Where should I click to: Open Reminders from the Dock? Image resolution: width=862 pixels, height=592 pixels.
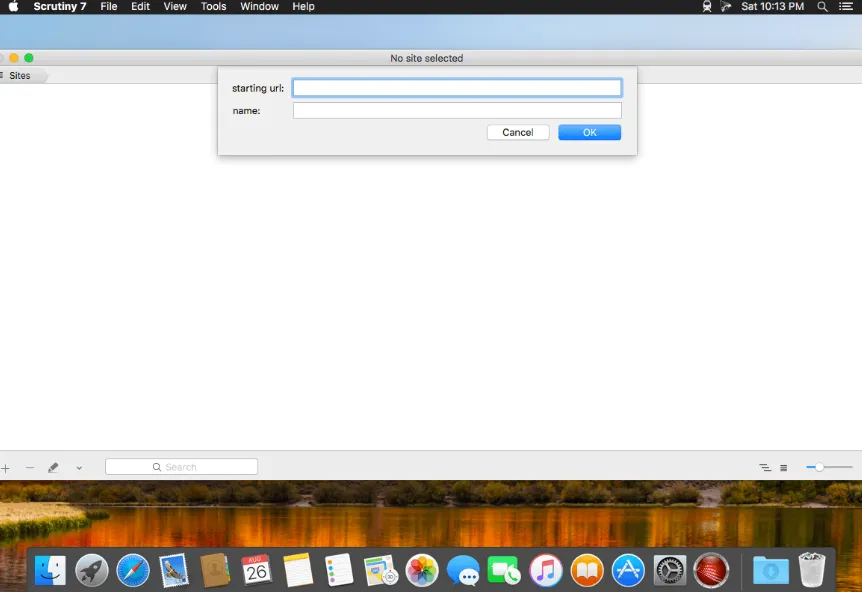coord(339,570)
